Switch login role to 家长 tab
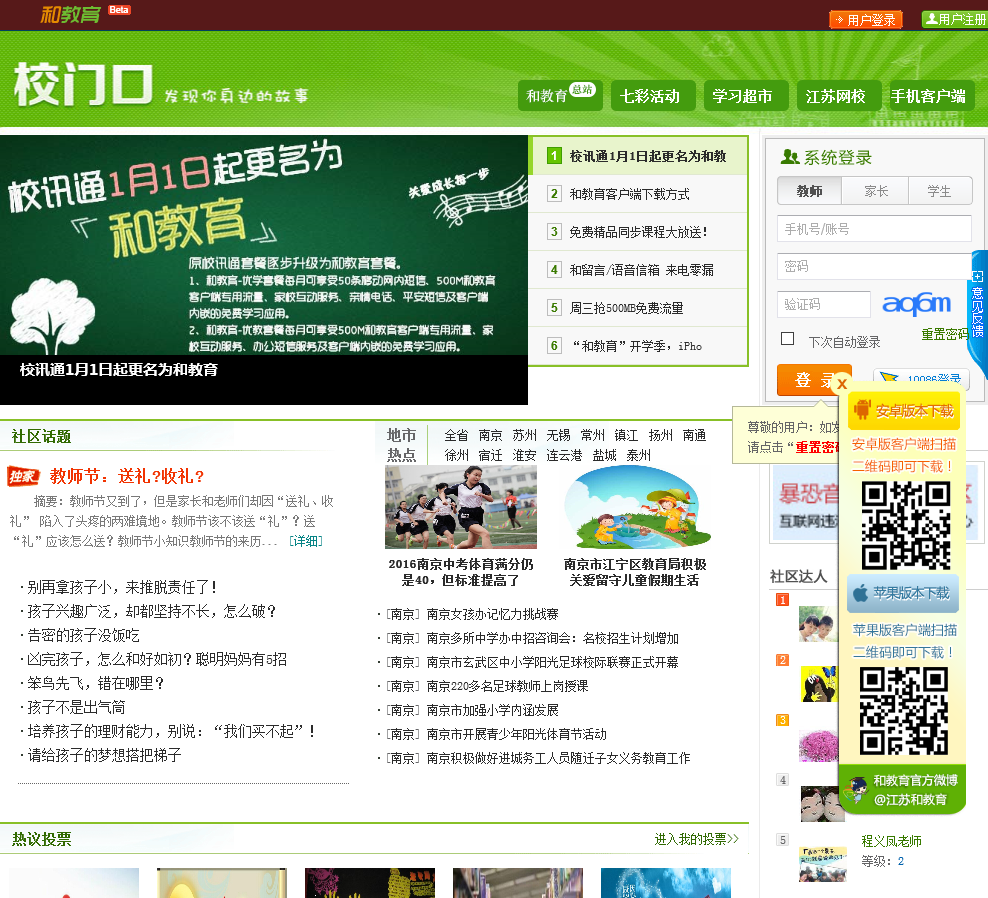This screenshot has width=988, height=898. pyautogui.click(x=876, y=191)
